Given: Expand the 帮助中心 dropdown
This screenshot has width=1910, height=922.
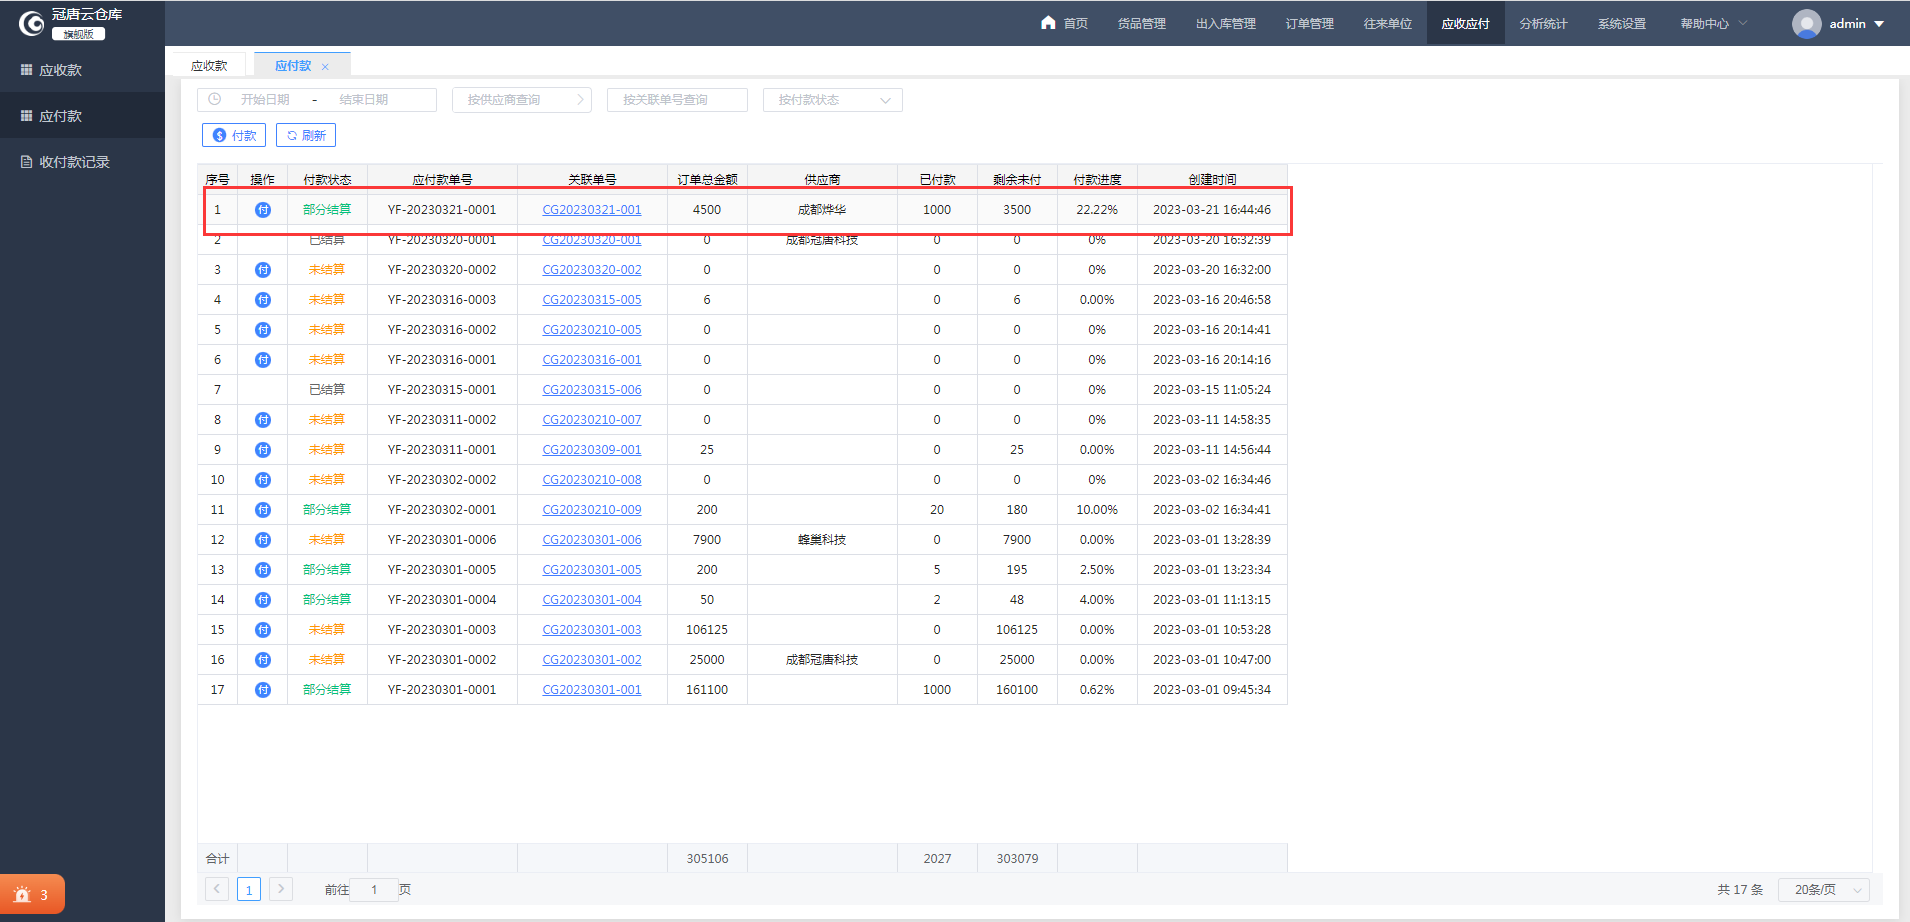Looking at the screenshot, I should (x=1714, y=23).
